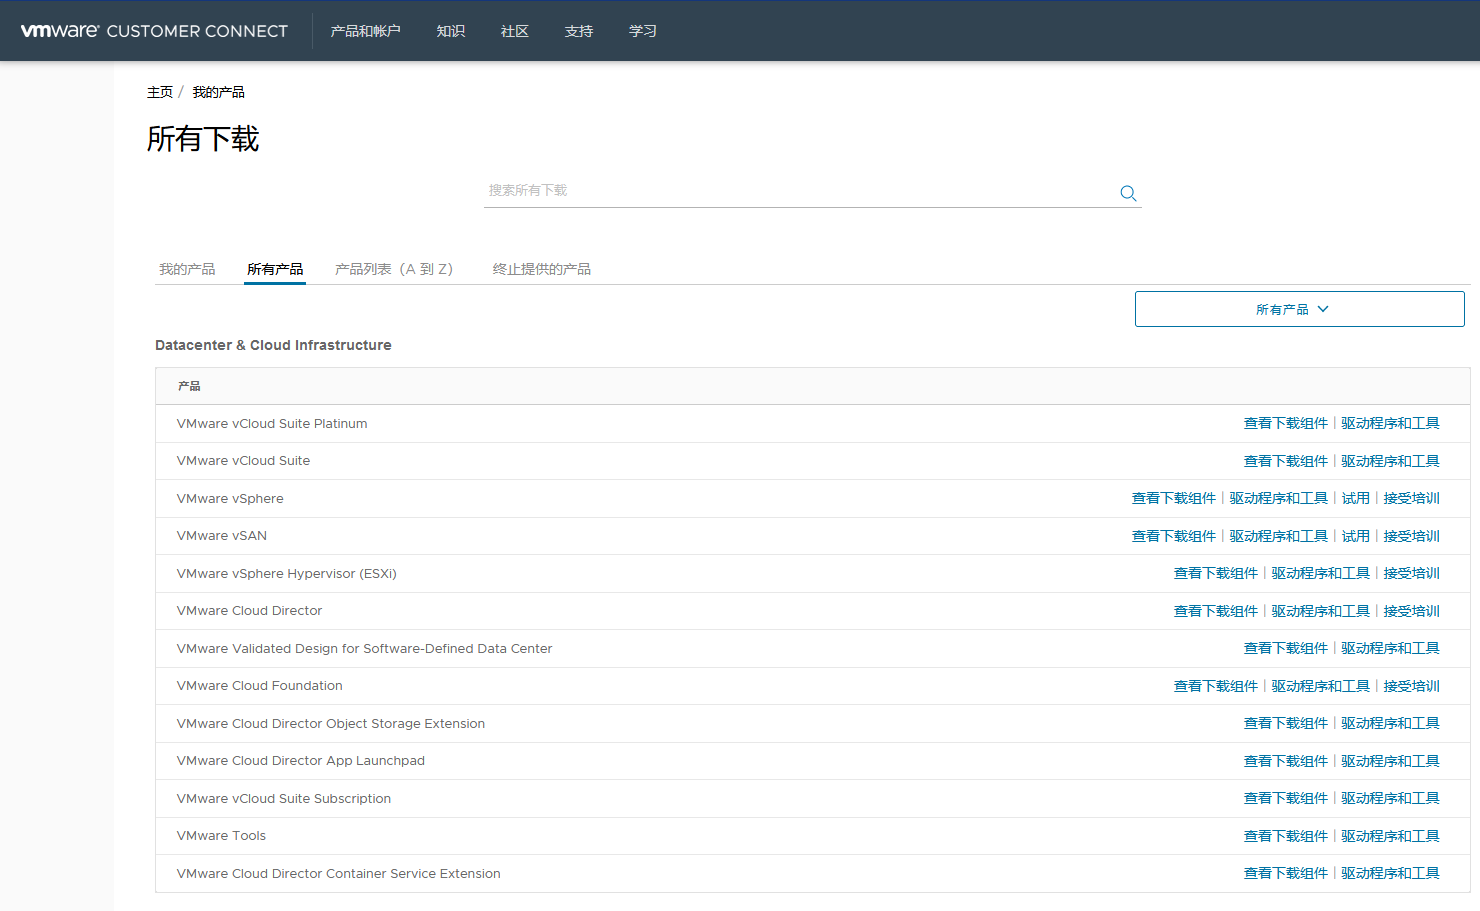
Task: Select the VMware vSAN product name
Action: [x=222, y=536]
